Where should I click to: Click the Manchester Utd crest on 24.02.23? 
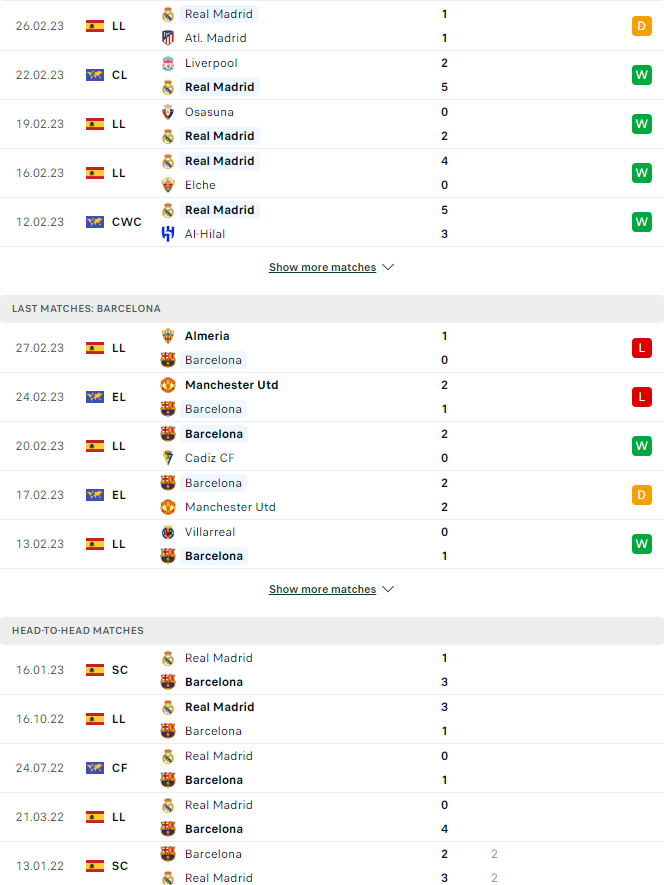[168, 385]
